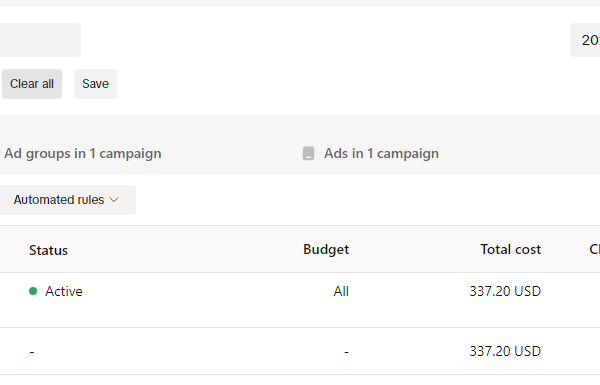Click the Clear all button
600x385 pixels.
coord(32,84)
